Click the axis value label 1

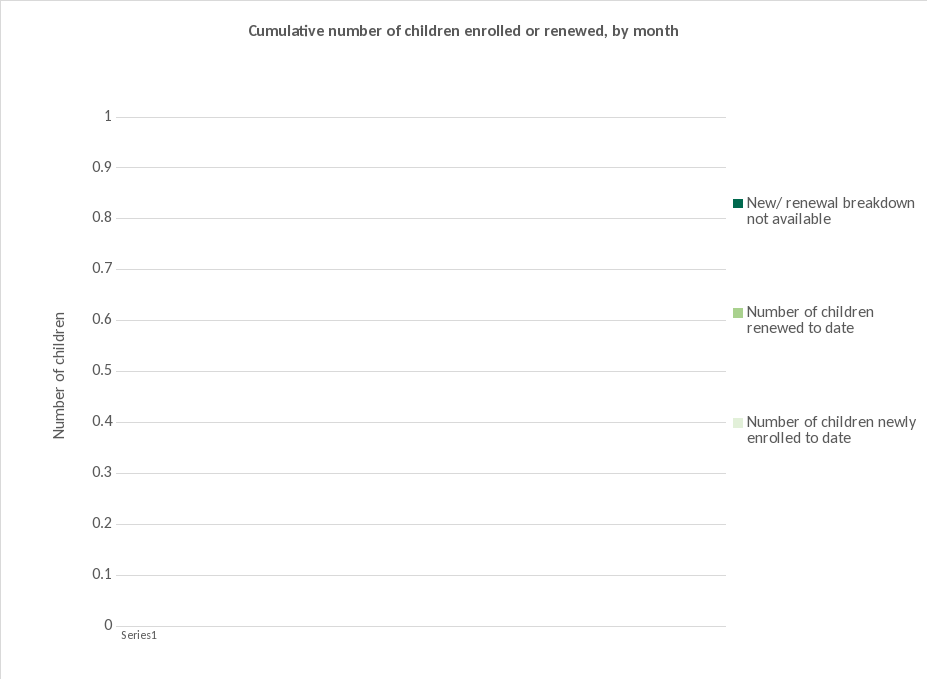[108, 117]
